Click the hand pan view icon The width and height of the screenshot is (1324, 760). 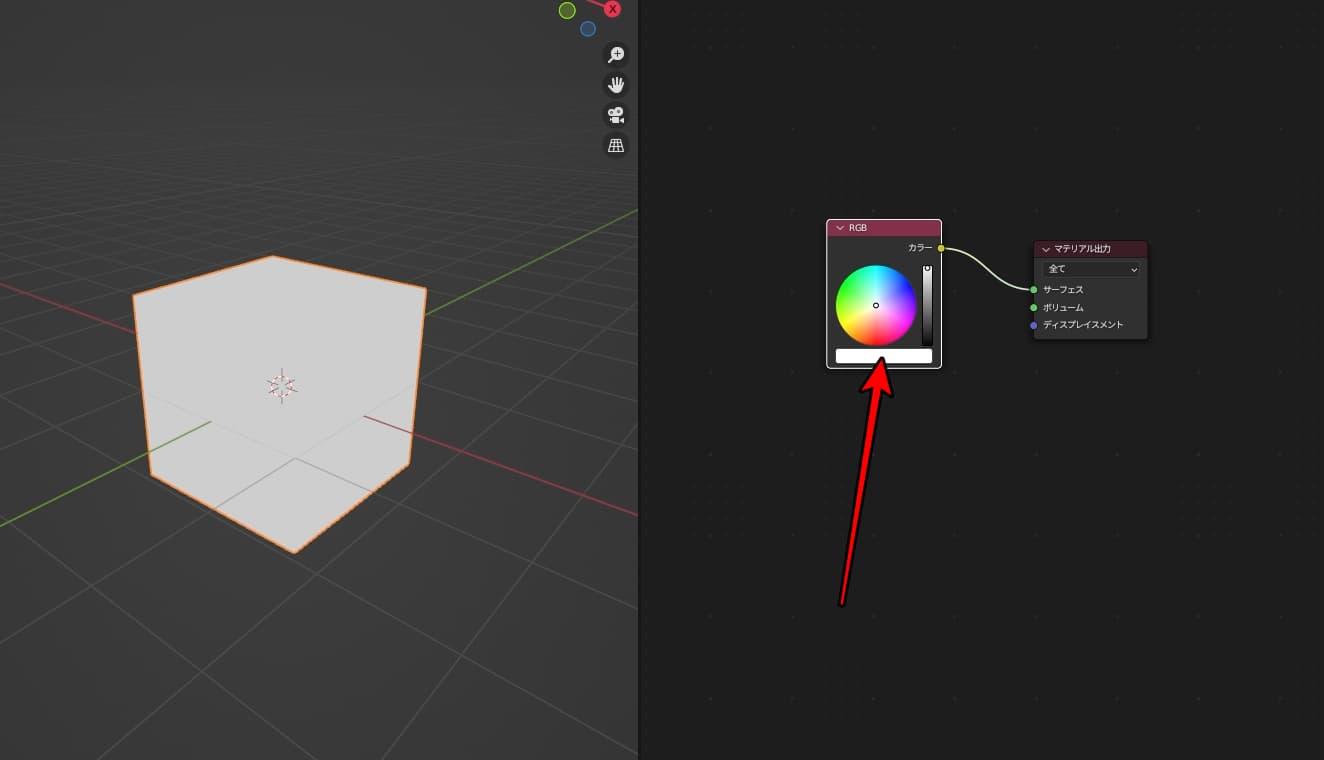pos(616,84)
